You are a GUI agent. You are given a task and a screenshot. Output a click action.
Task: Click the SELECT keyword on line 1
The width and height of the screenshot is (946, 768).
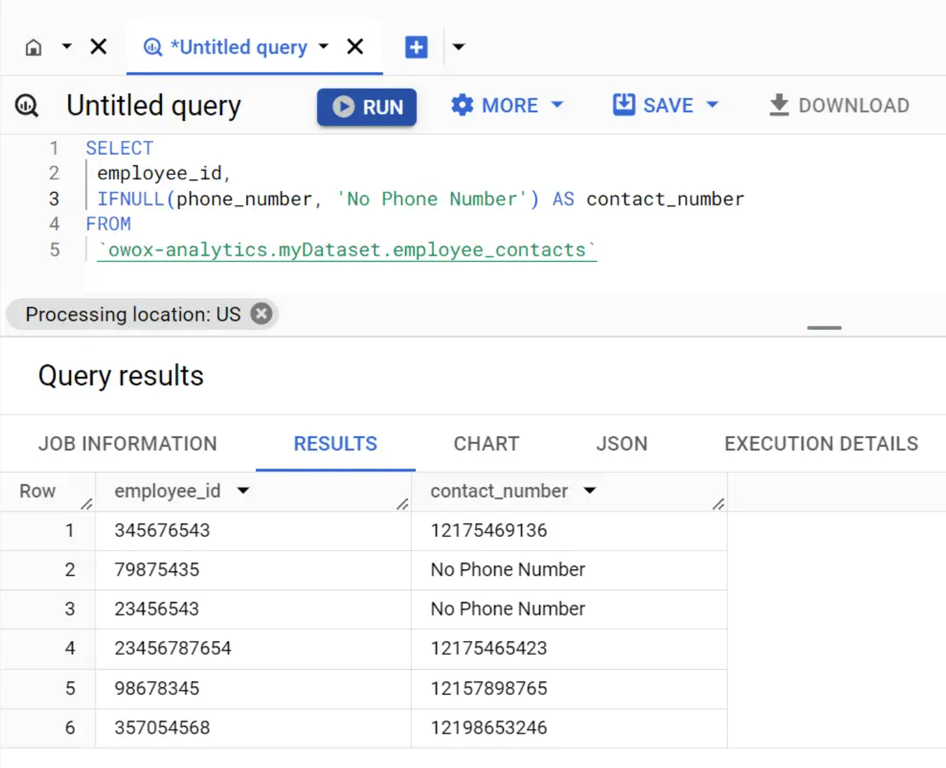click(119, 148)
